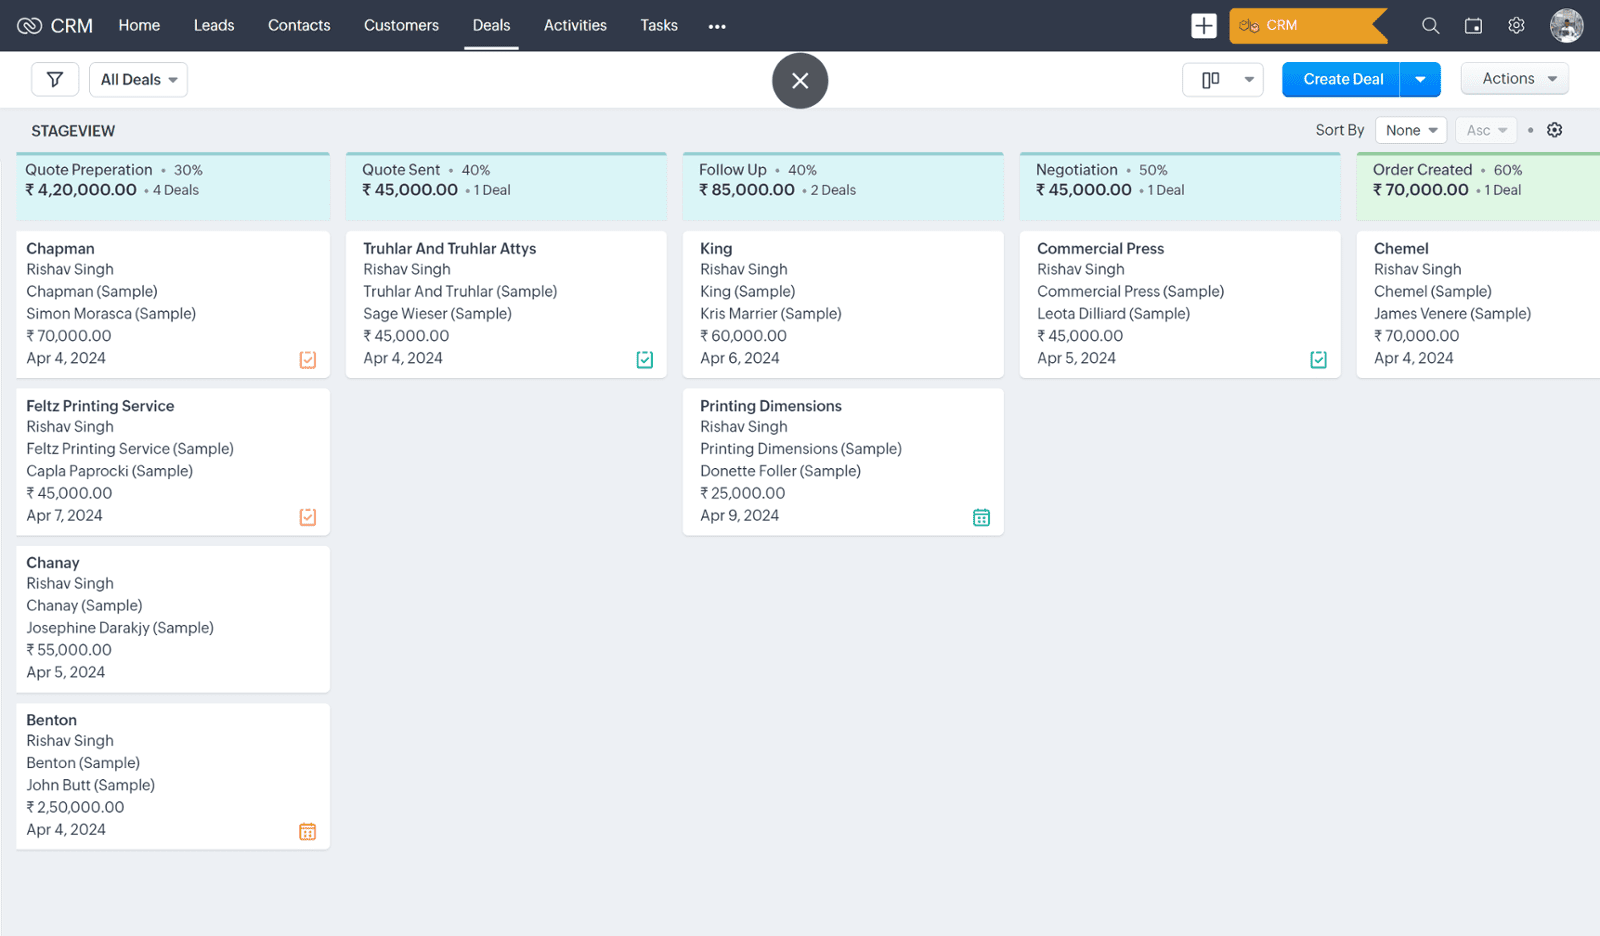Viewport: 1600px width, 936px height.
Task: Expand the All Deals view dropdown
Action: [x=139, y=80]
